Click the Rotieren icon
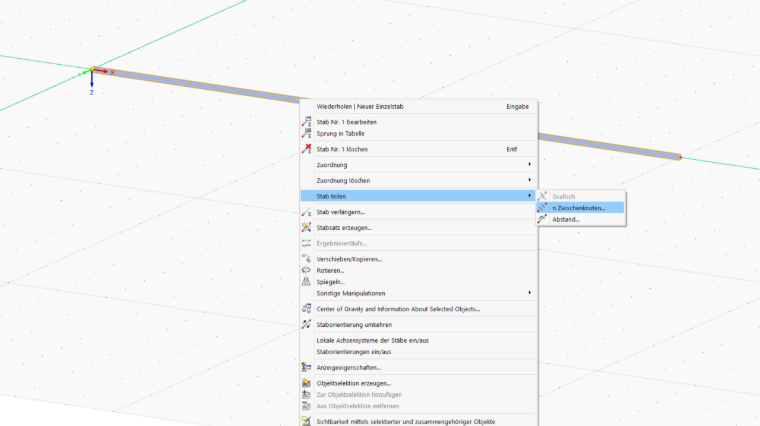This screenshot has width=760, height=426. click(x=306, y=270)
